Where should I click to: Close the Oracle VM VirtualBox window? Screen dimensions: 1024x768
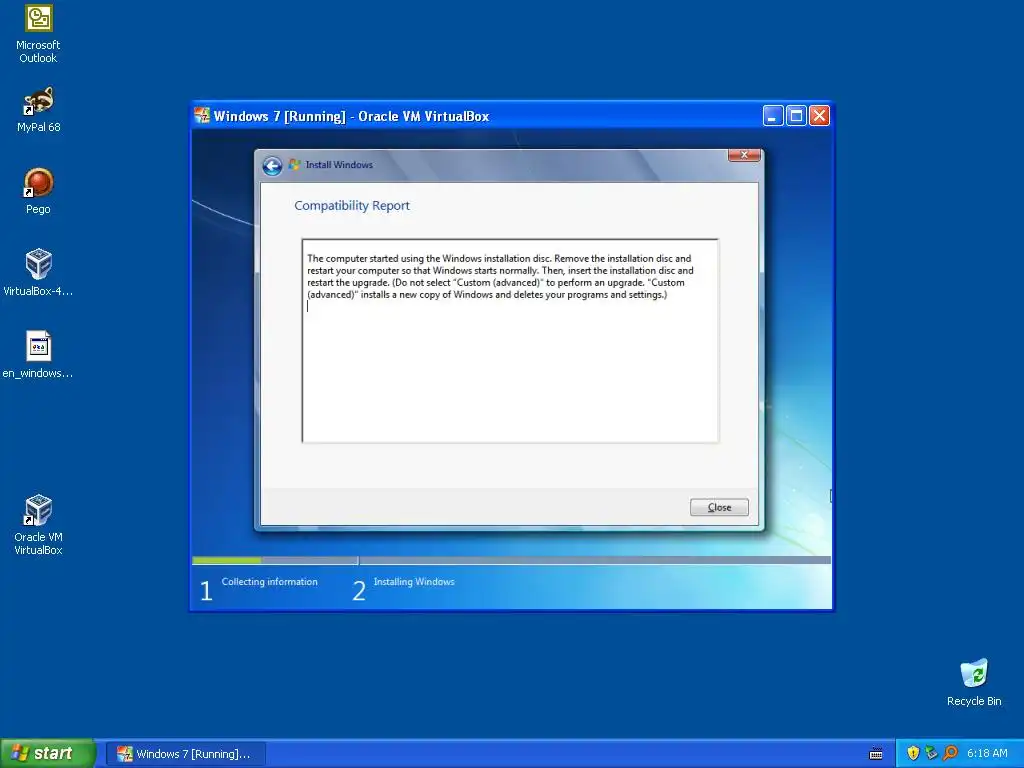point(819,116)
